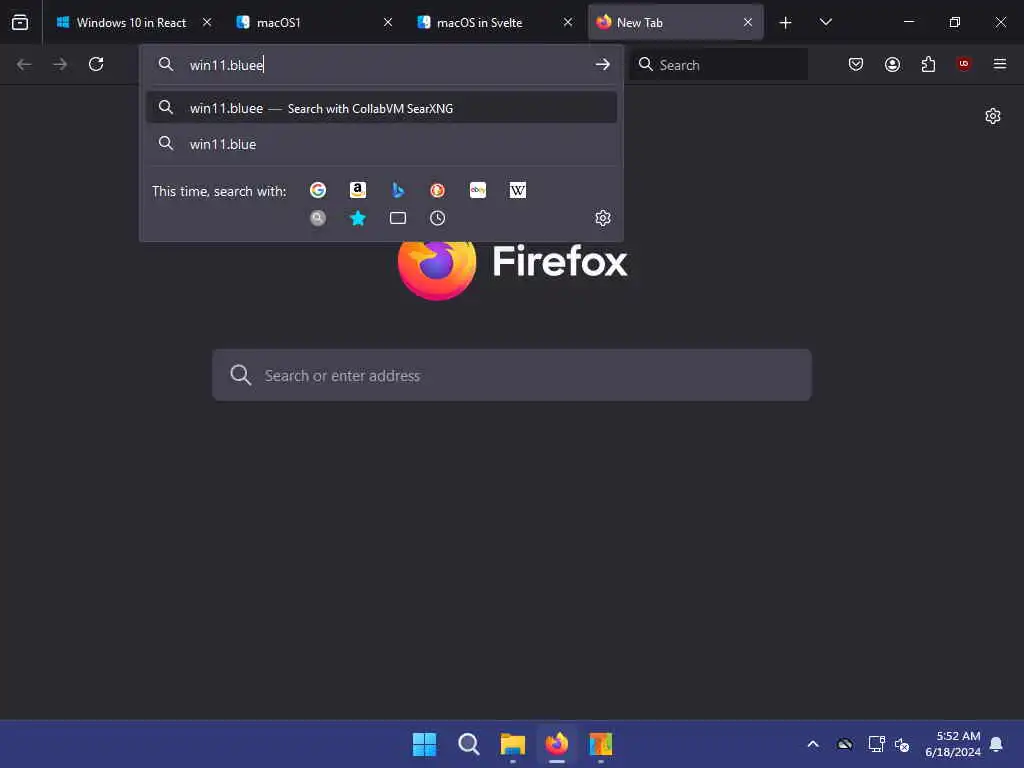Screen dimensions: 1024x768
Task: Close the New Tab tab
Action: 748,22
